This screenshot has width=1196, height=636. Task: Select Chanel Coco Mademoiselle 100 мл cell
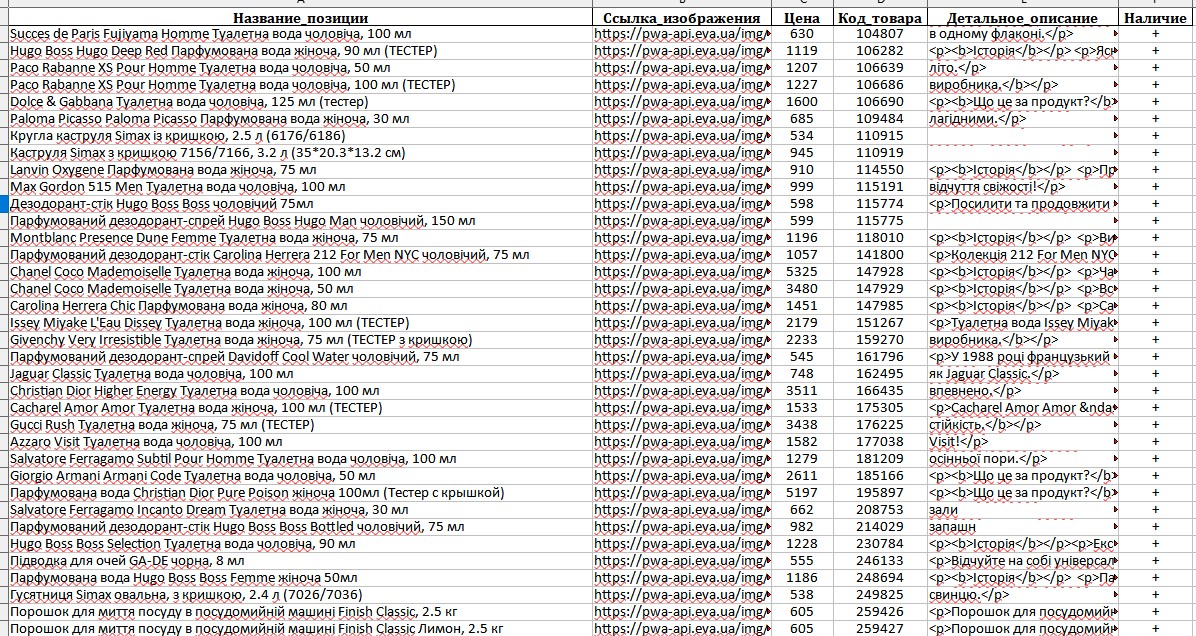point(301,272)
